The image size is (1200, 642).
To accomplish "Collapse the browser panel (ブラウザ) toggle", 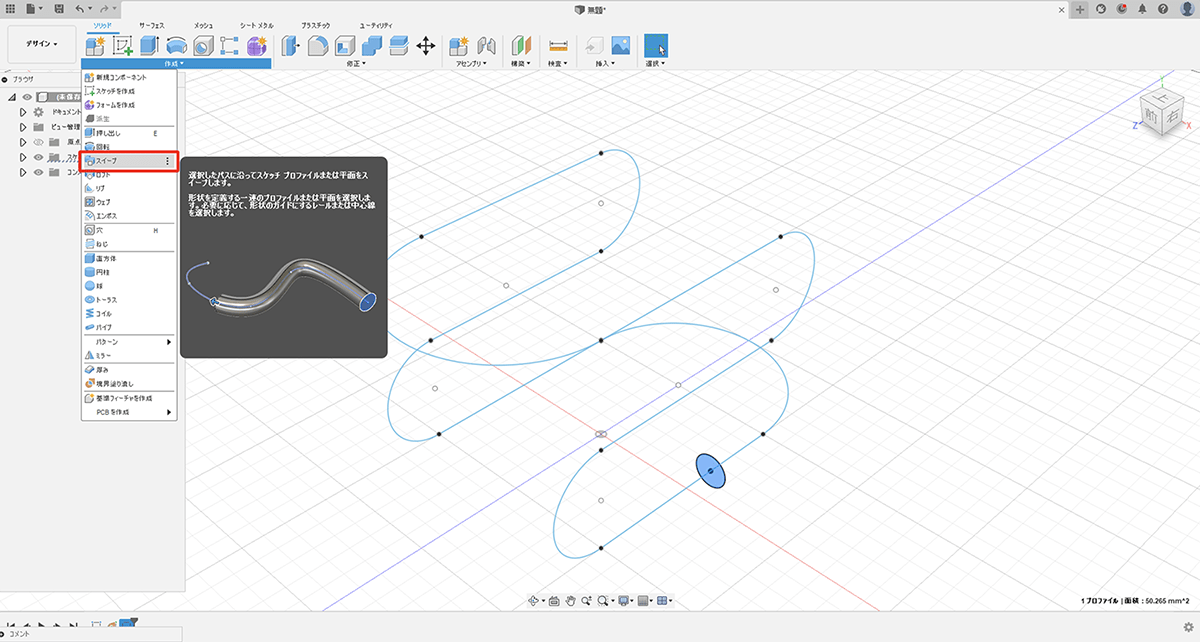I will point(5,78).
